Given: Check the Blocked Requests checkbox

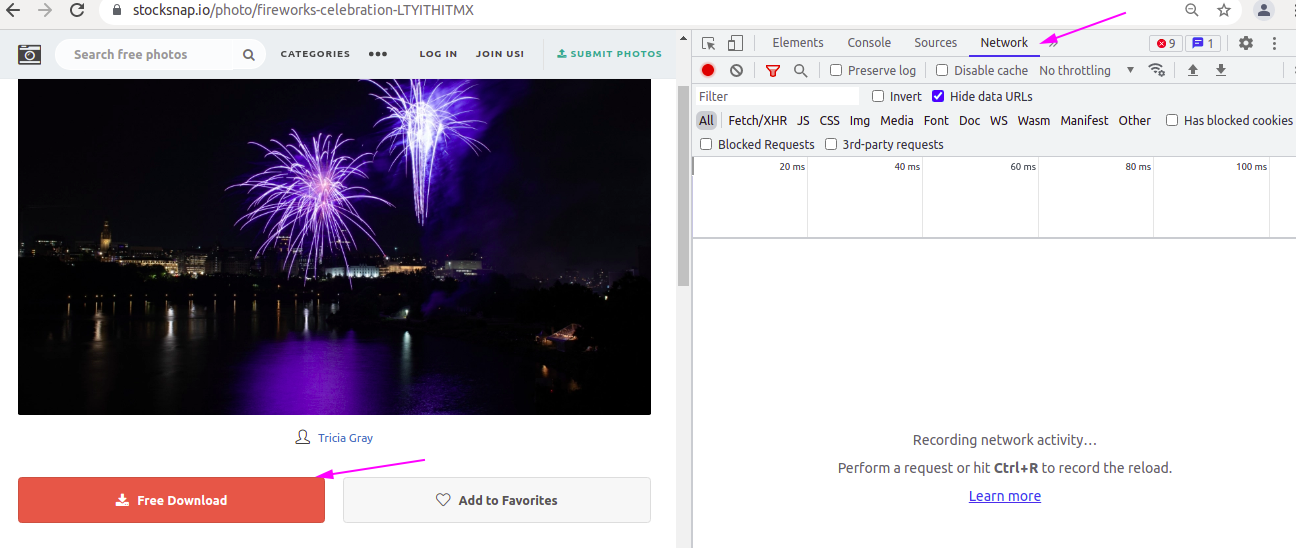Looking at the screenshot, I should coord(706,144).
